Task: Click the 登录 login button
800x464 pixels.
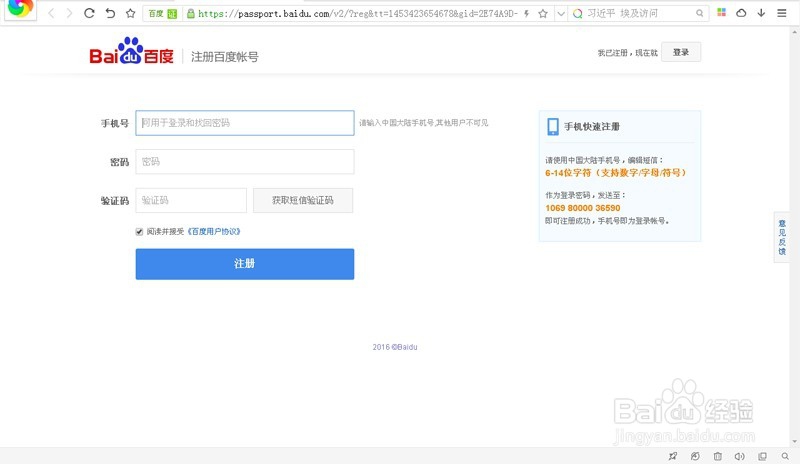Action: coord(681,52)
